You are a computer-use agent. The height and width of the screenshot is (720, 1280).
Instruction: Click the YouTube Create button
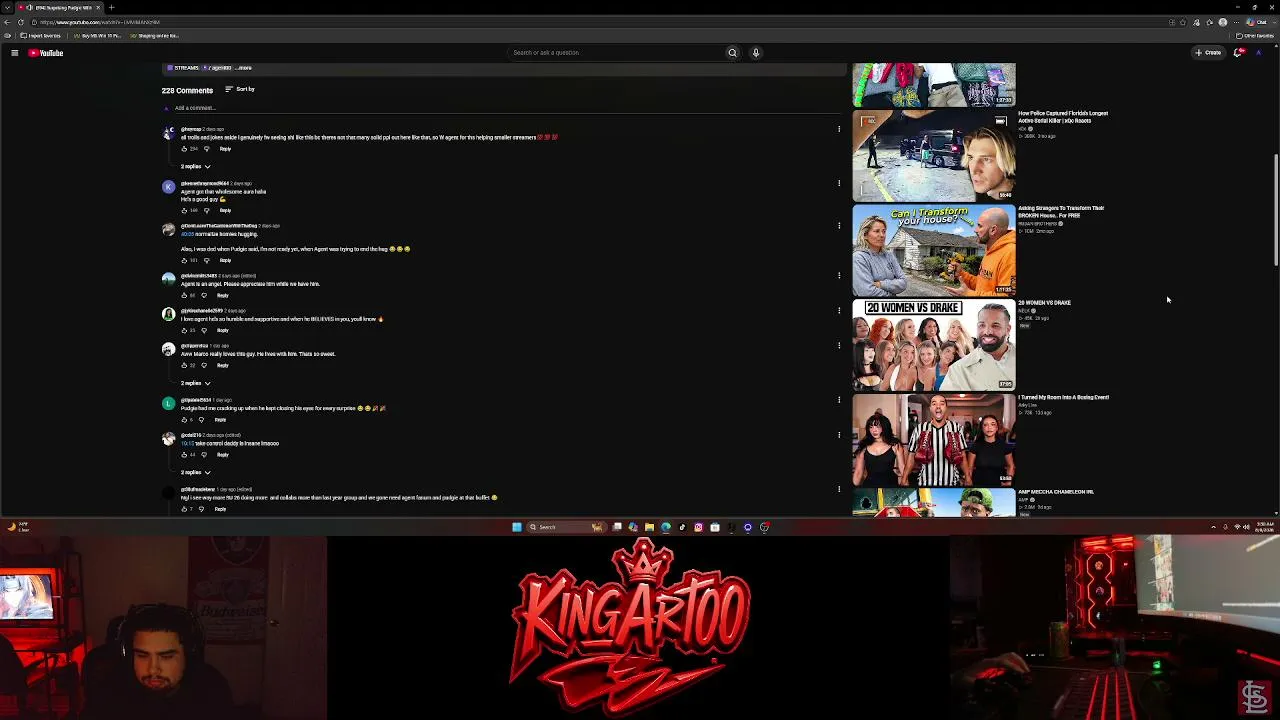coord(1208,53)
